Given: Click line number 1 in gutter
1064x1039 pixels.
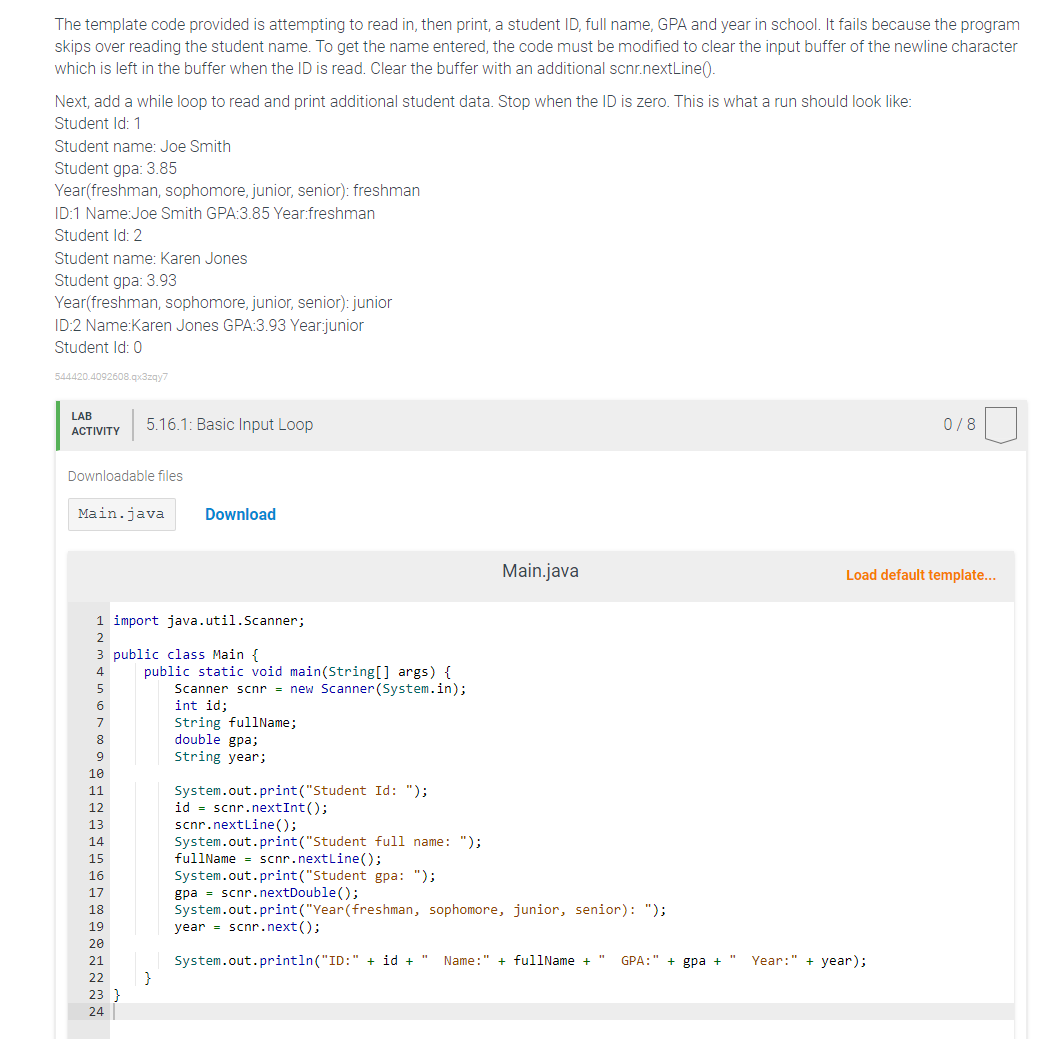Looking at the screenshot, I should coord(100,620).
